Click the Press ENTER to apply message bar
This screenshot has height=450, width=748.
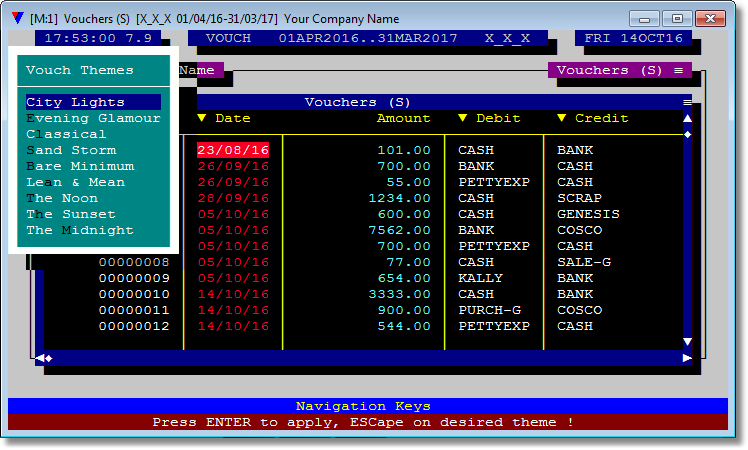[x=368, y=422]
